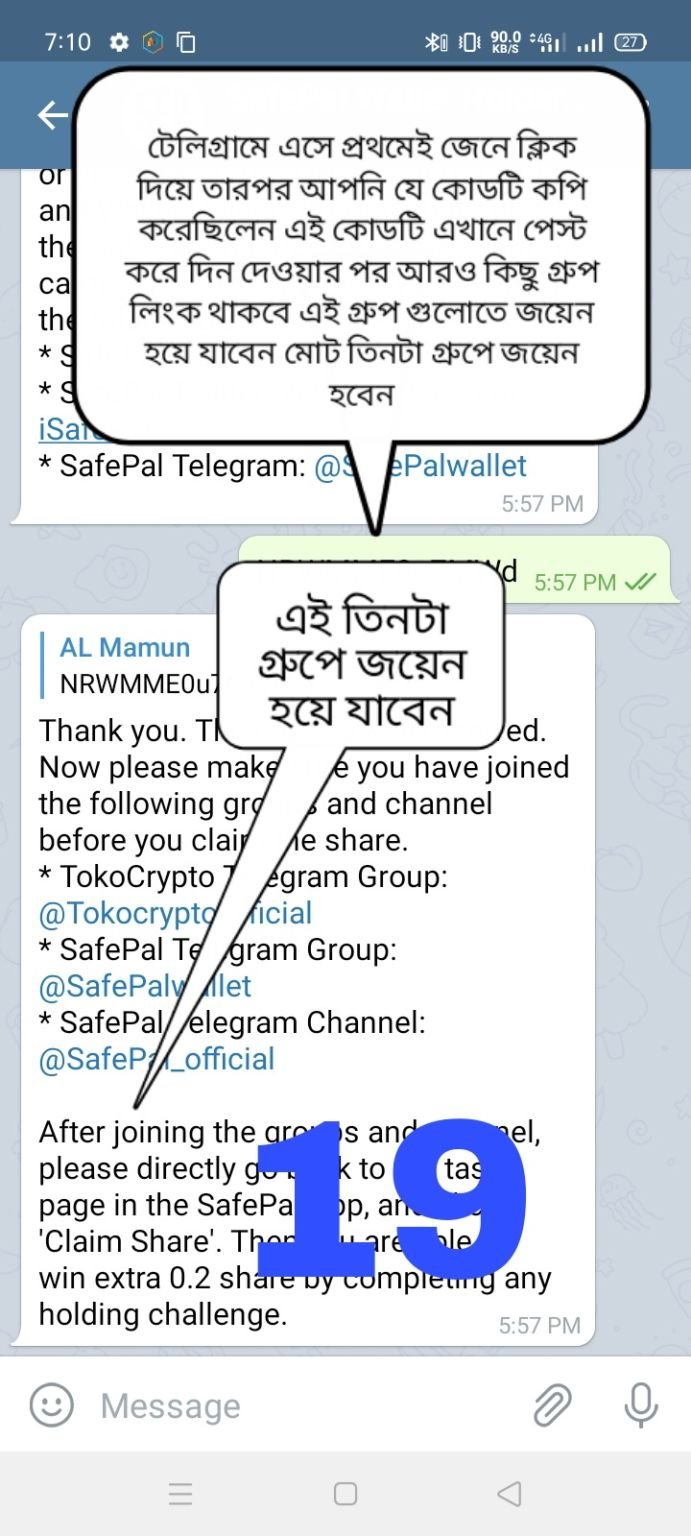Image resolution: width=691 pixels, height=1536 pixels.
Task: Focus the Message input field
Action: (300, 1405)
